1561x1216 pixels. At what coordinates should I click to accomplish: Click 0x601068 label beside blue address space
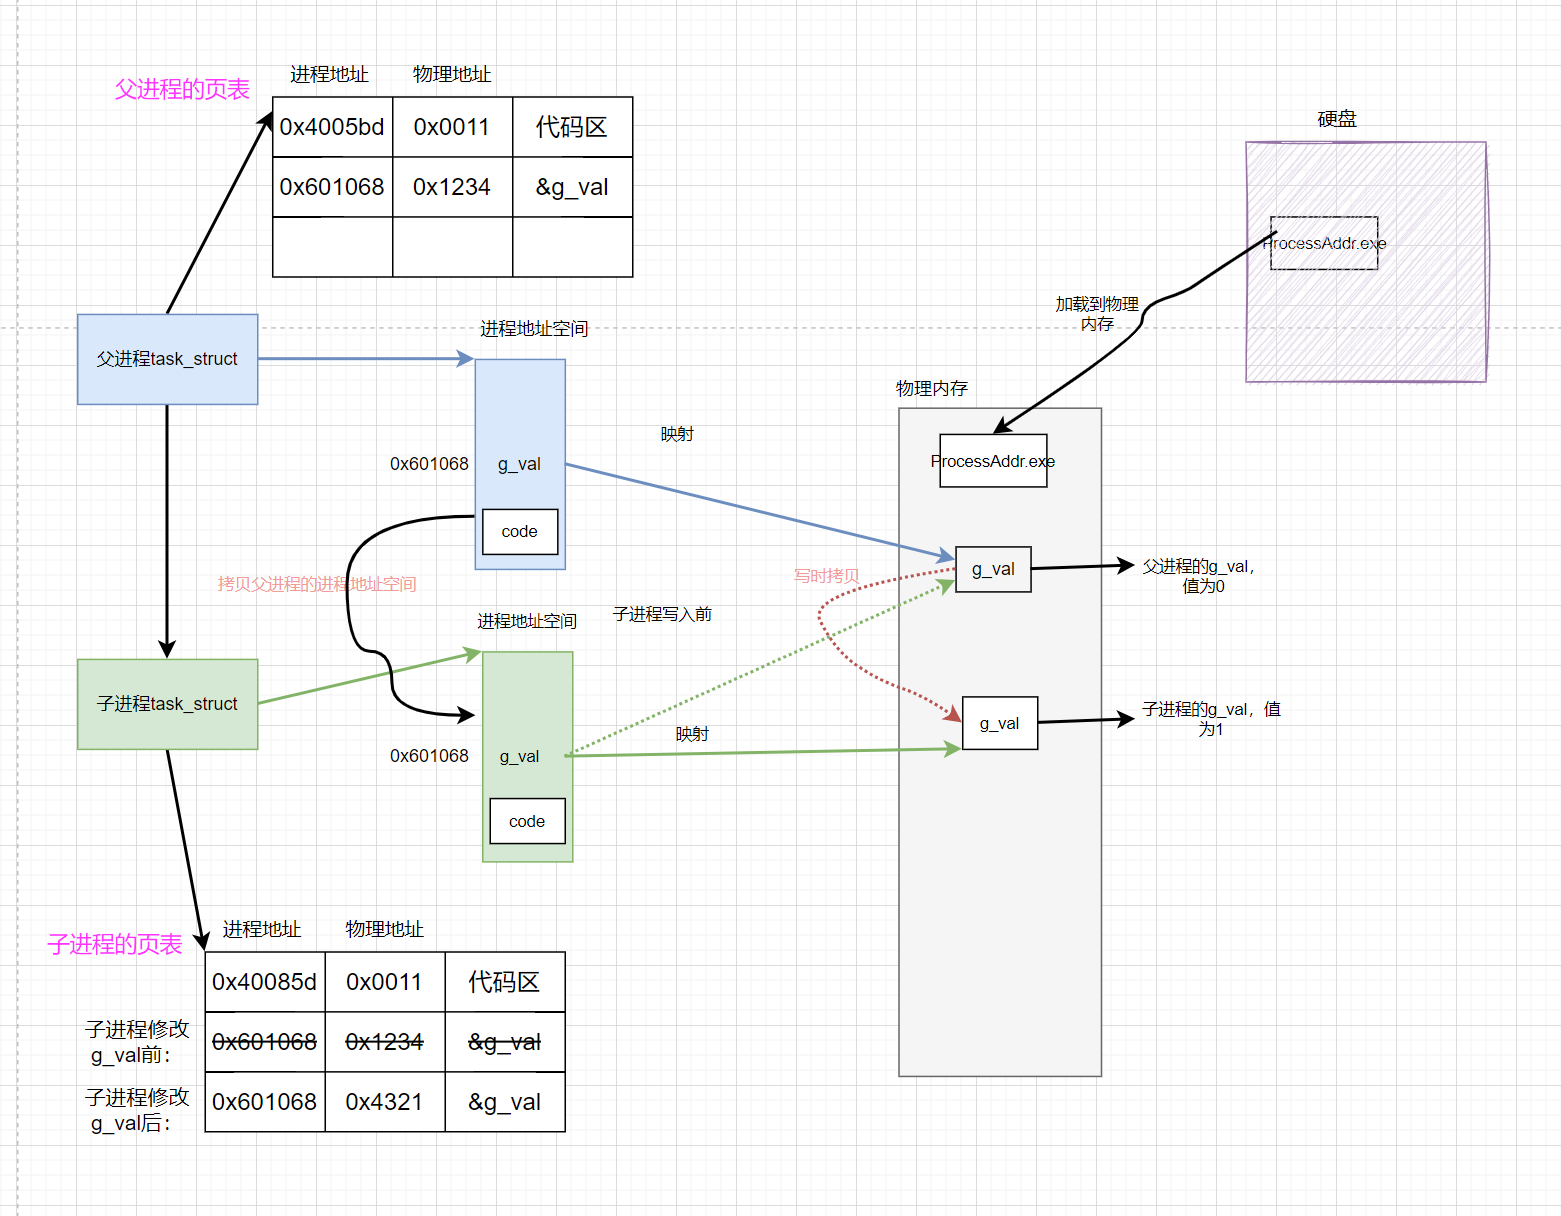point(429,464)
